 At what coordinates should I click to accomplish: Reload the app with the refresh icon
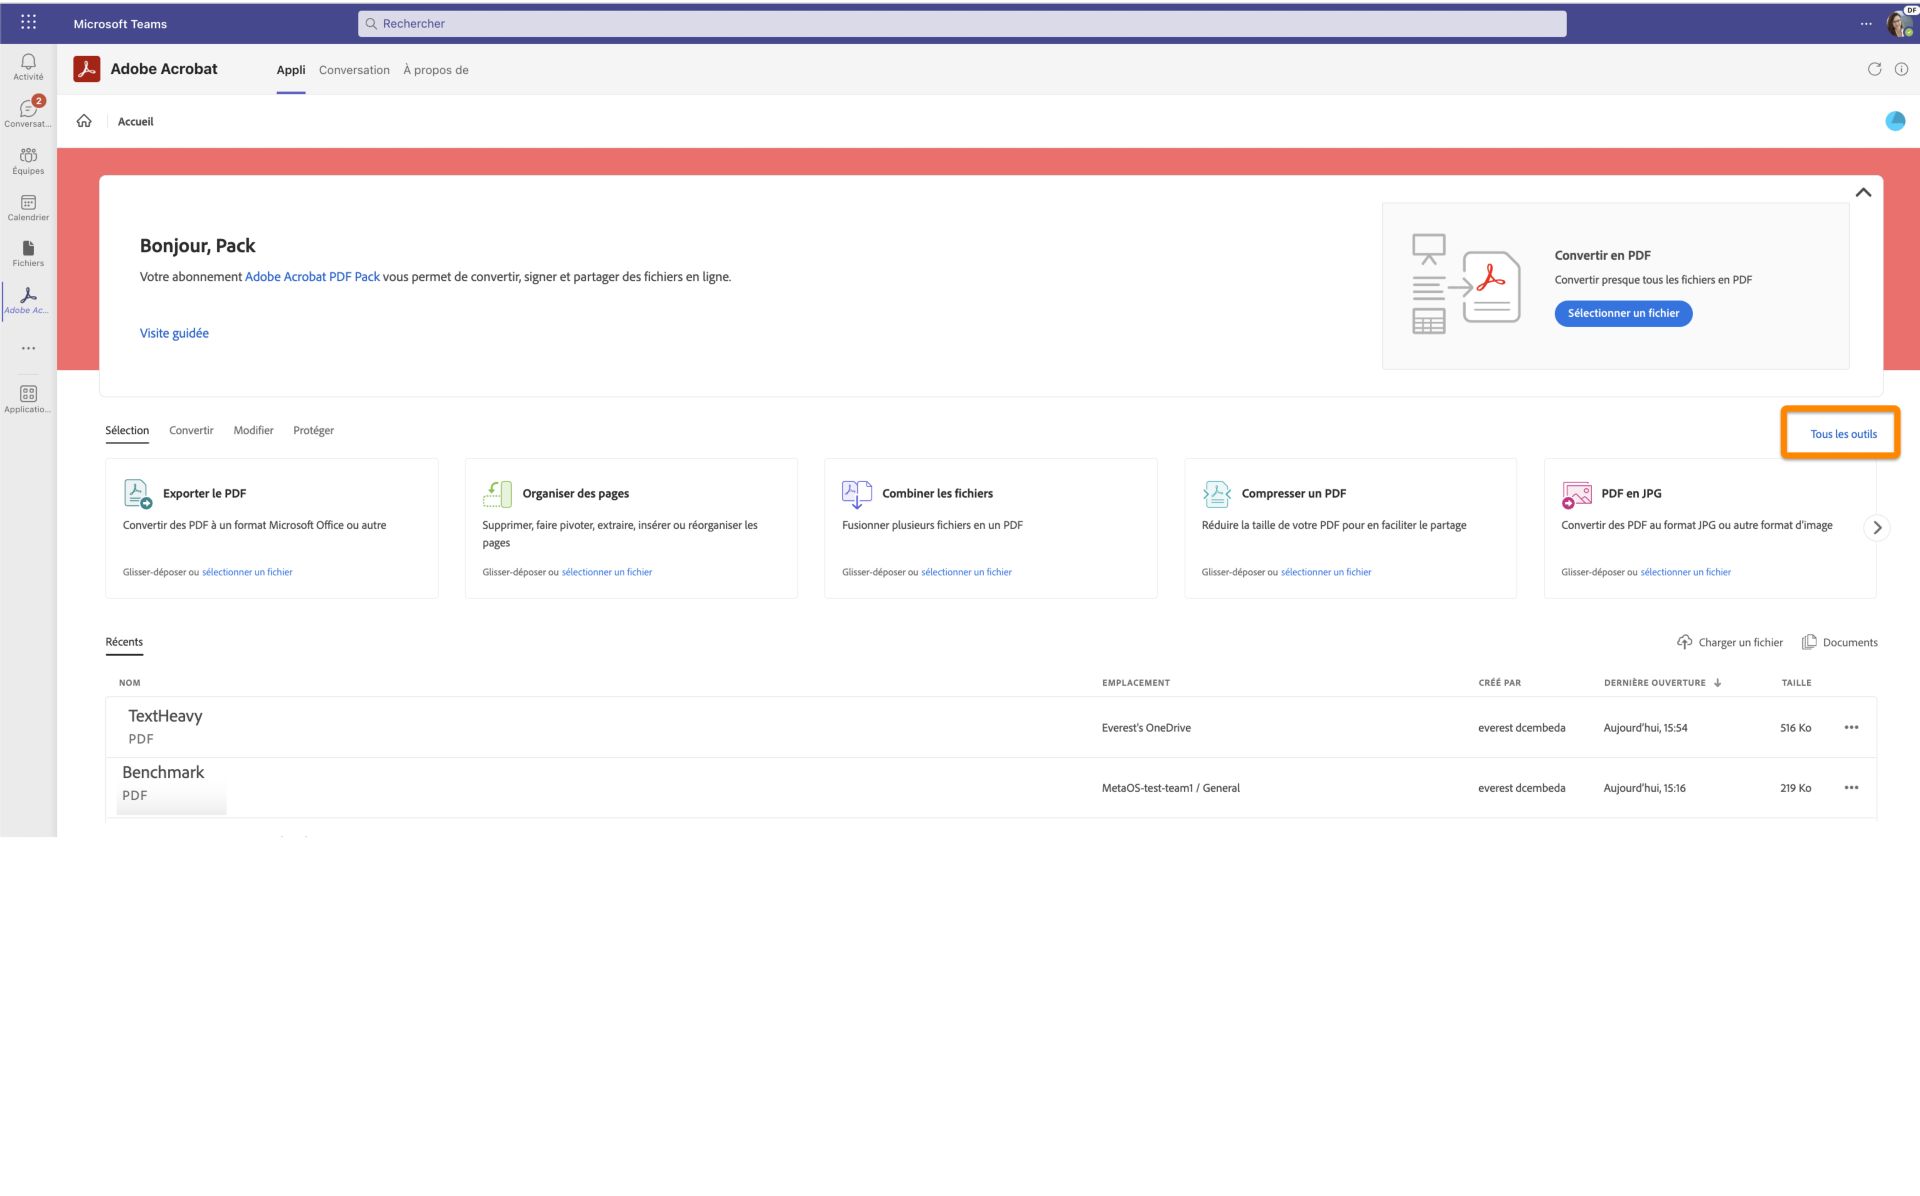1874,69
